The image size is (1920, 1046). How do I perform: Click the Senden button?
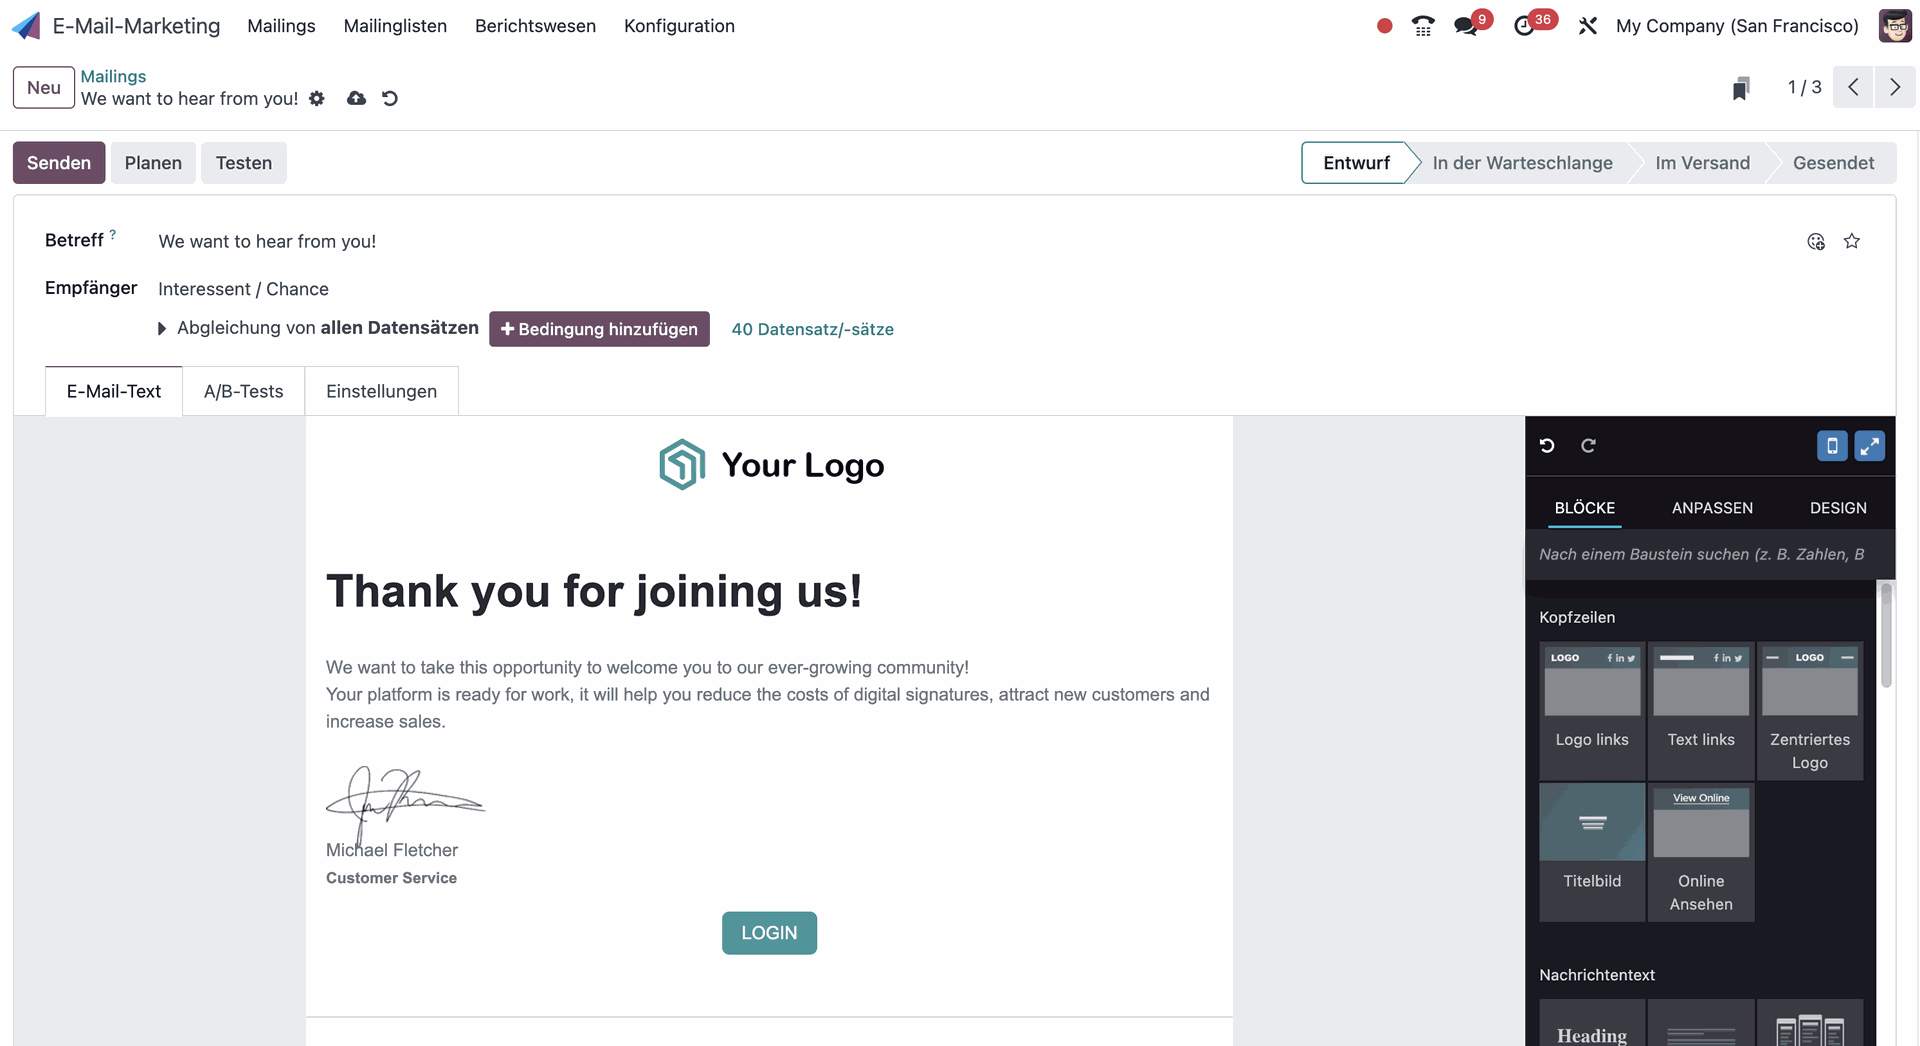[x=59, y=163]
